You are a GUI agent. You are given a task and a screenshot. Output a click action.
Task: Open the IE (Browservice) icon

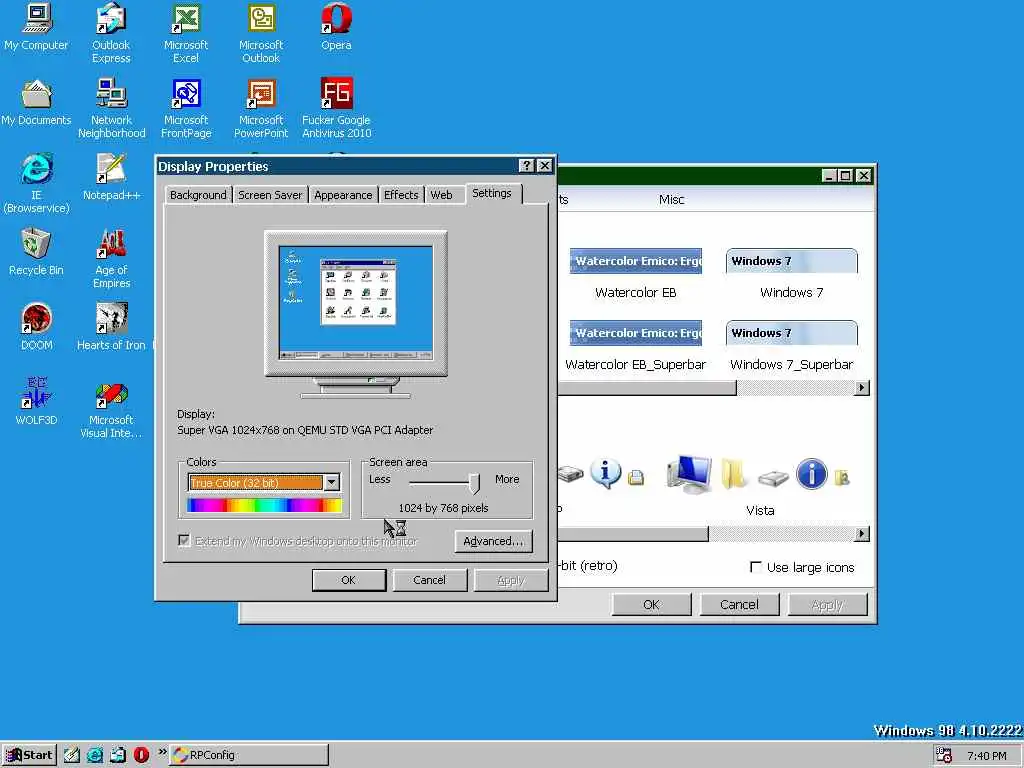click(36, 184)
